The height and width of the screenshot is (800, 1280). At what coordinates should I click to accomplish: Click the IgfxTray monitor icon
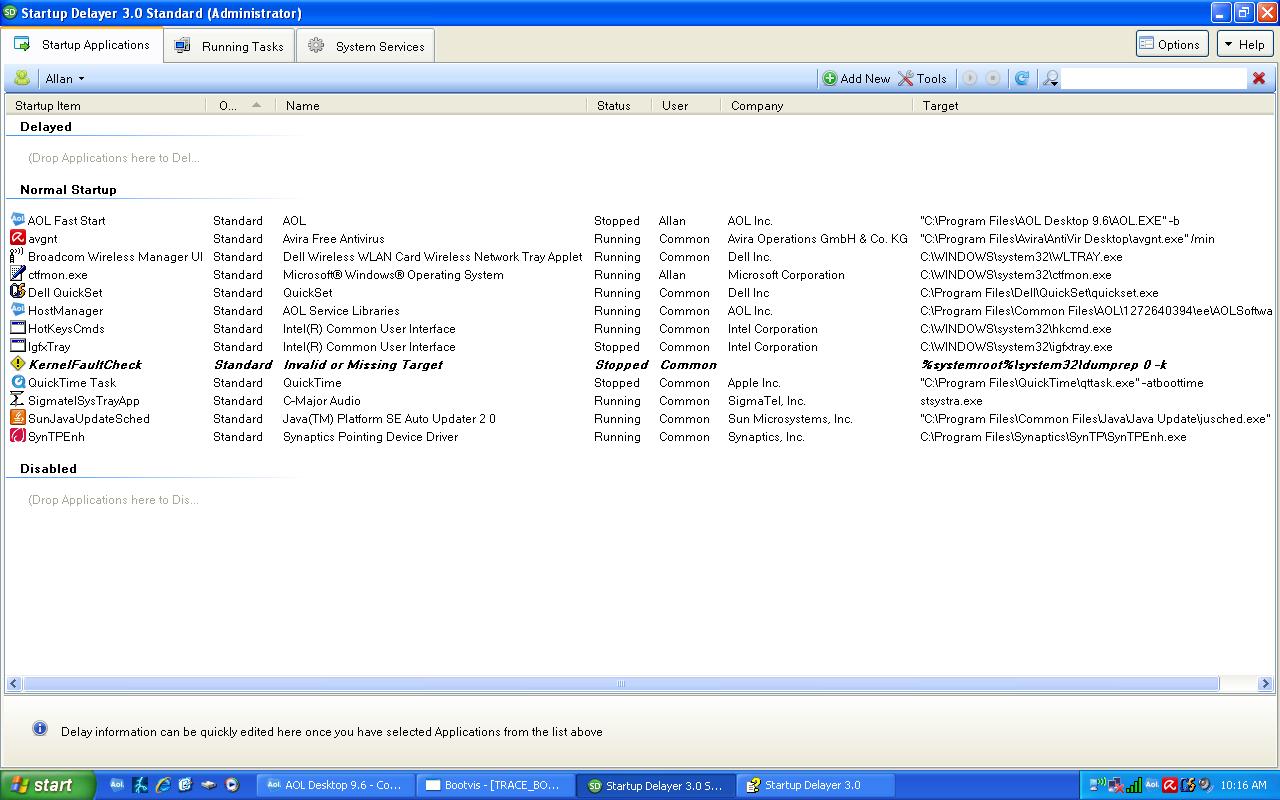(18, 346)
